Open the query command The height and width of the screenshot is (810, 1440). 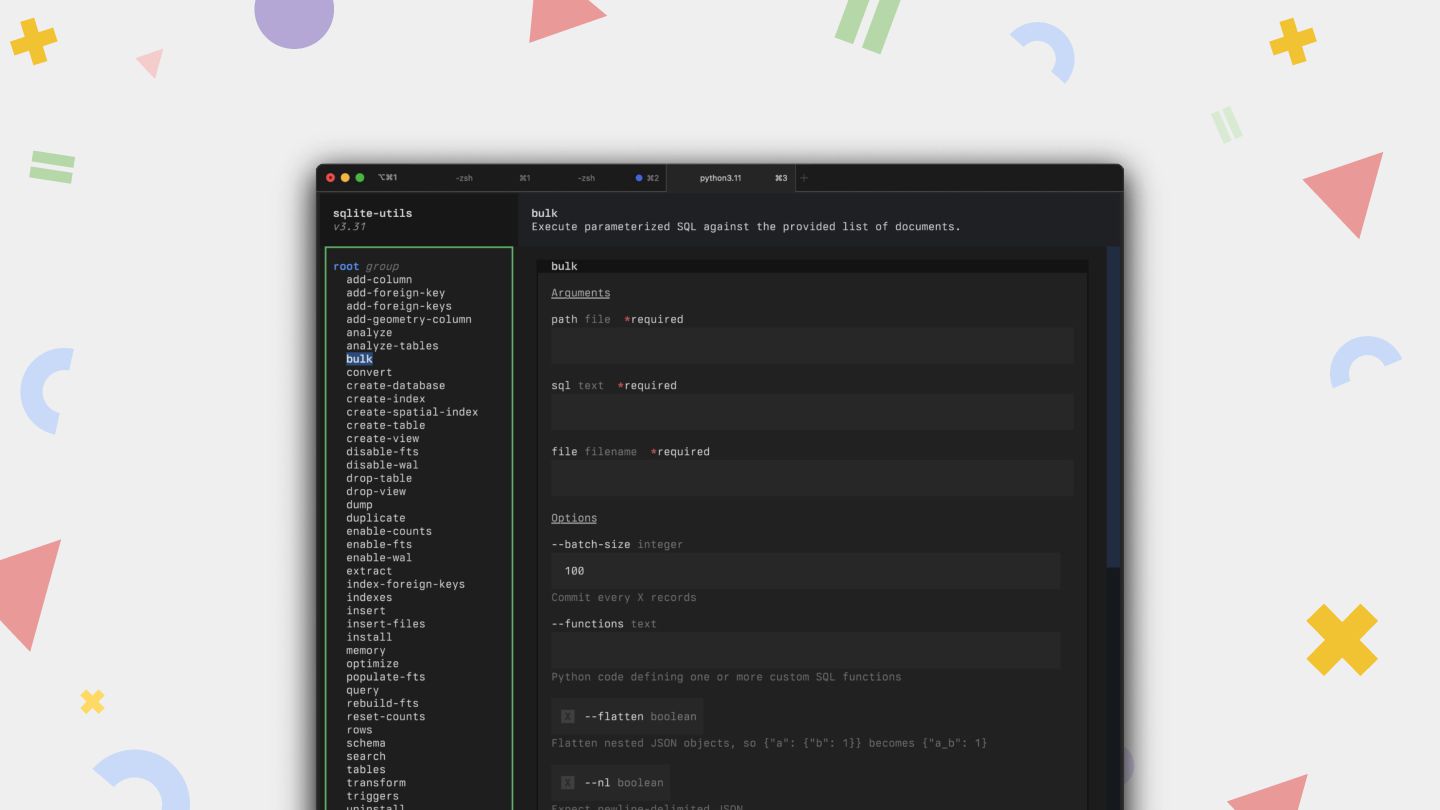363,690
